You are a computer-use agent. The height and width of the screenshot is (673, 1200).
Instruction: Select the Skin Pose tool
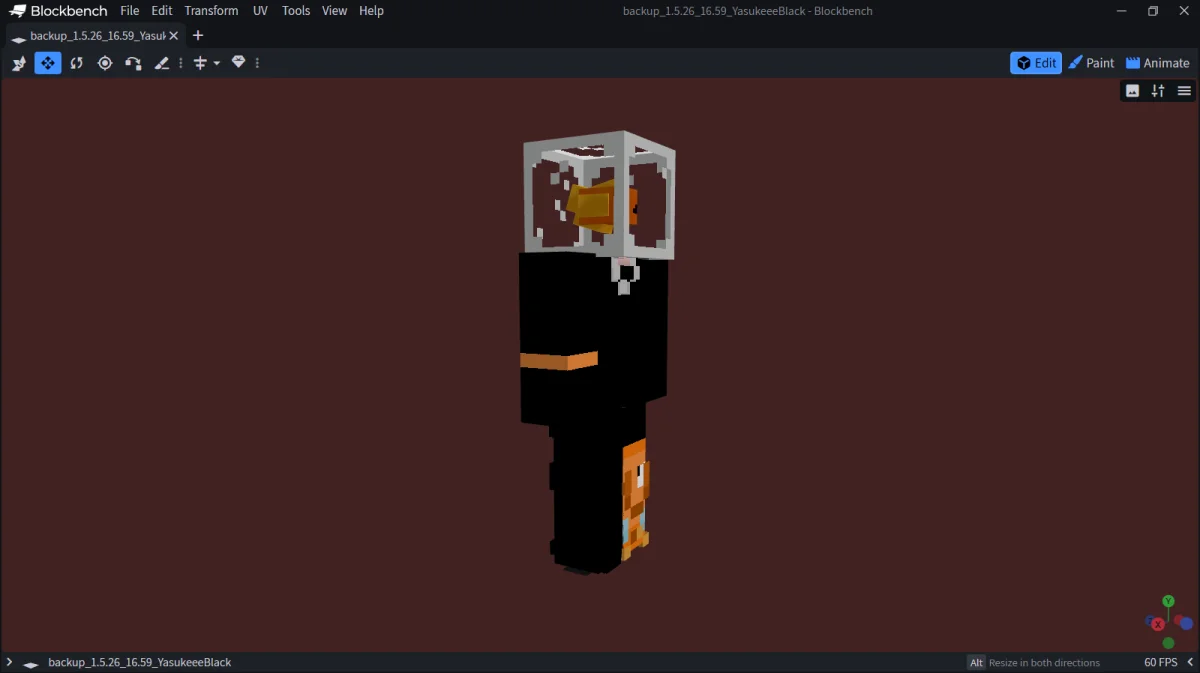(x=19, y=63)
